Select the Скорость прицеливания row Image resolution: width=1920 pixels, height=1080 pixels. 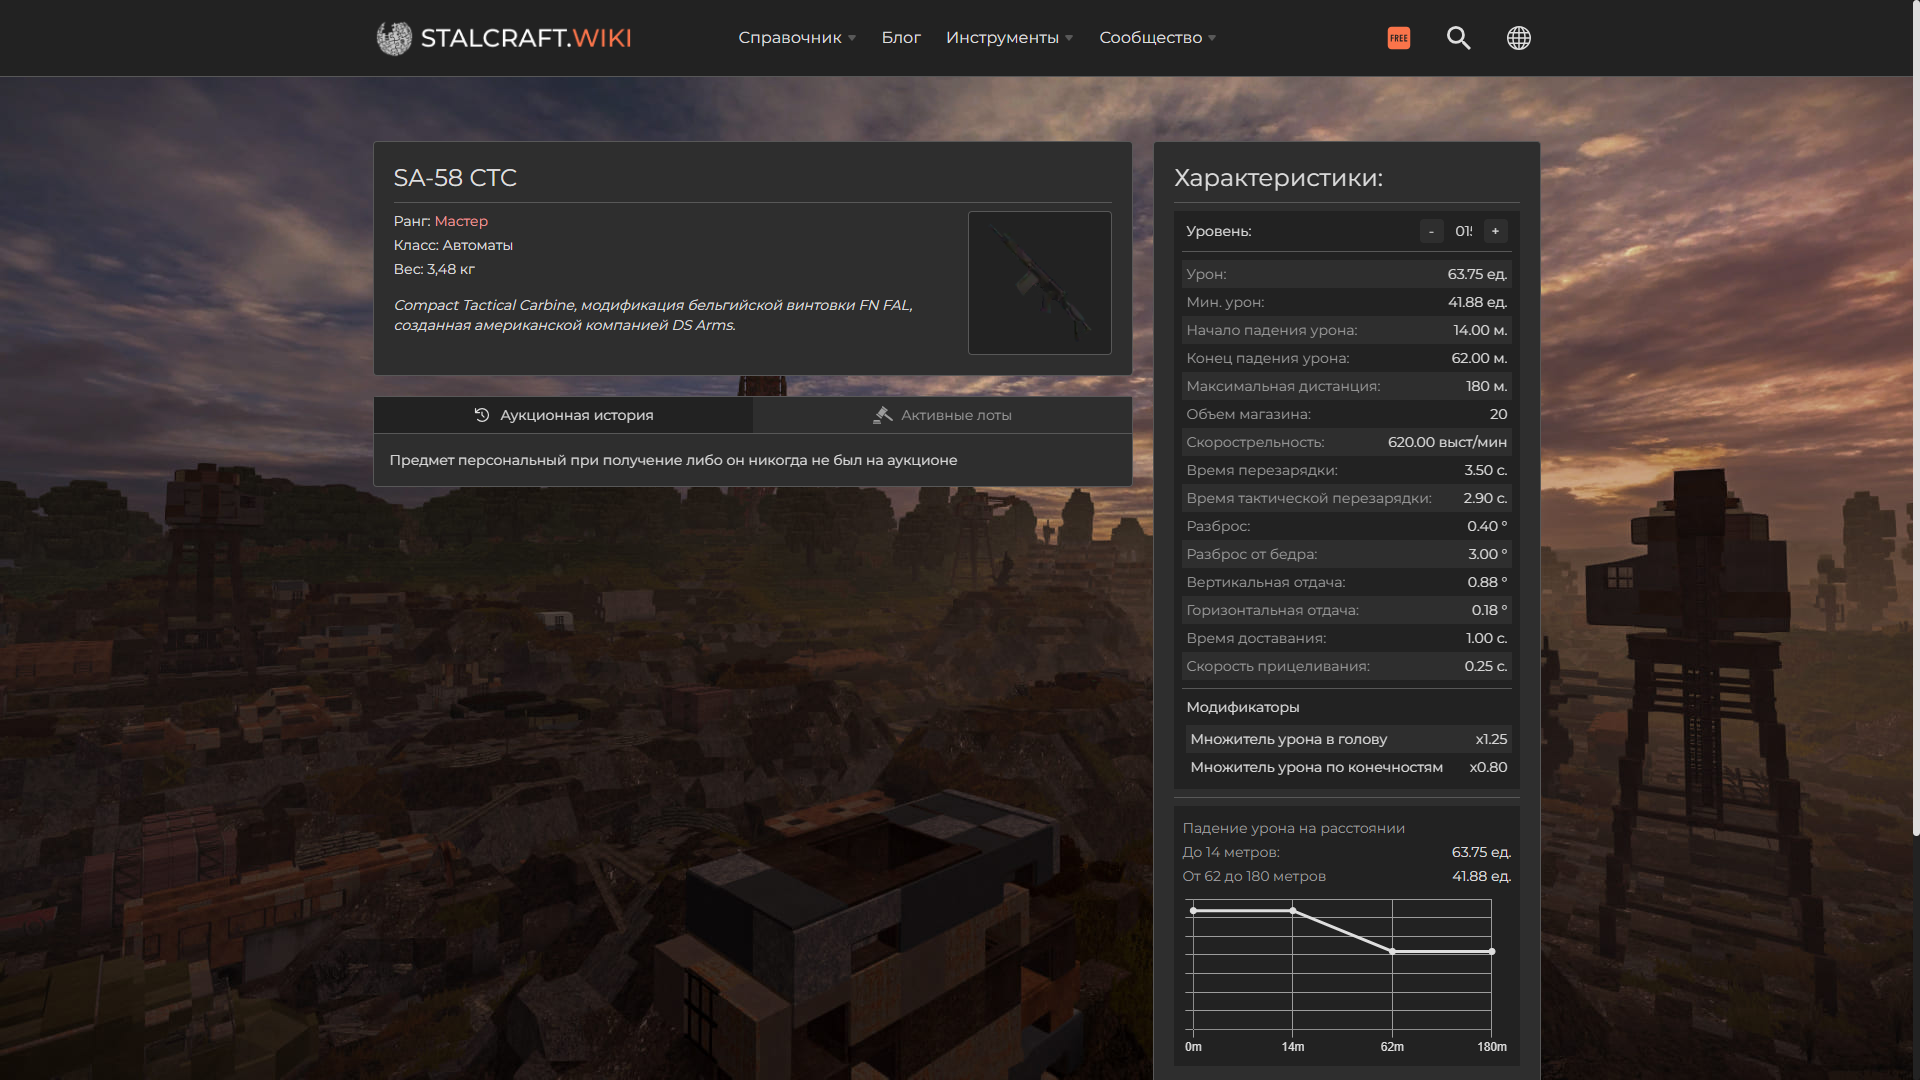(x=1347, y=666)
